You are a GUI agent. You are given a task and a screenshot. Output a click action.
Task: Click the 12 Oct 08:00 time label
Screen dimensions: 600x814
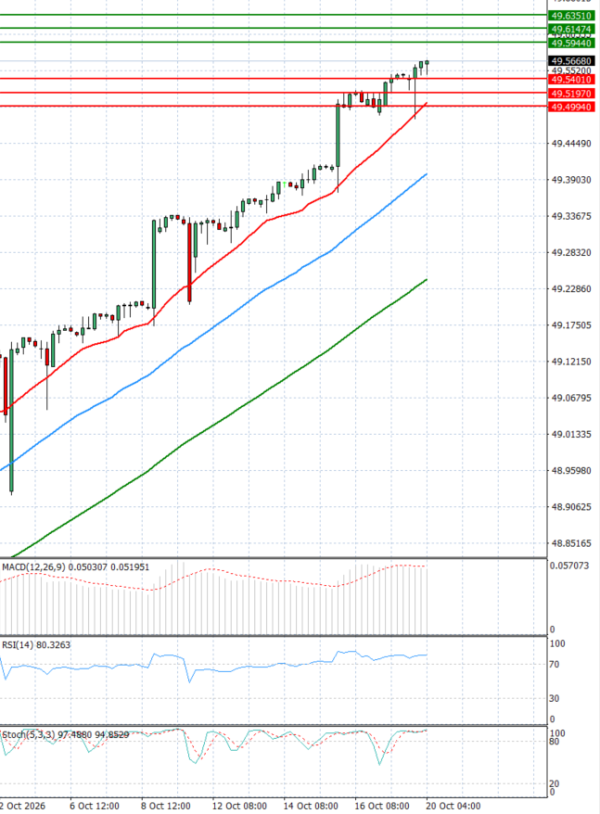point(240,806)
